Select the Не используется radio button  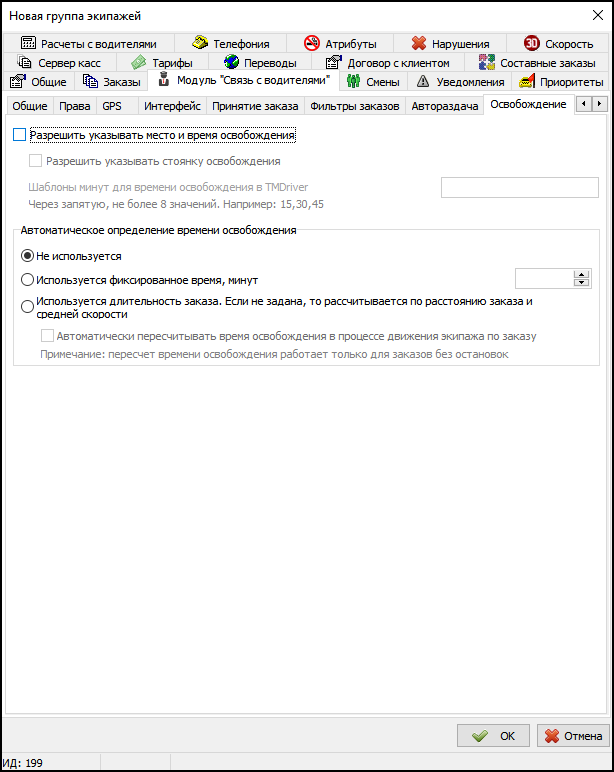coord(28,256)
